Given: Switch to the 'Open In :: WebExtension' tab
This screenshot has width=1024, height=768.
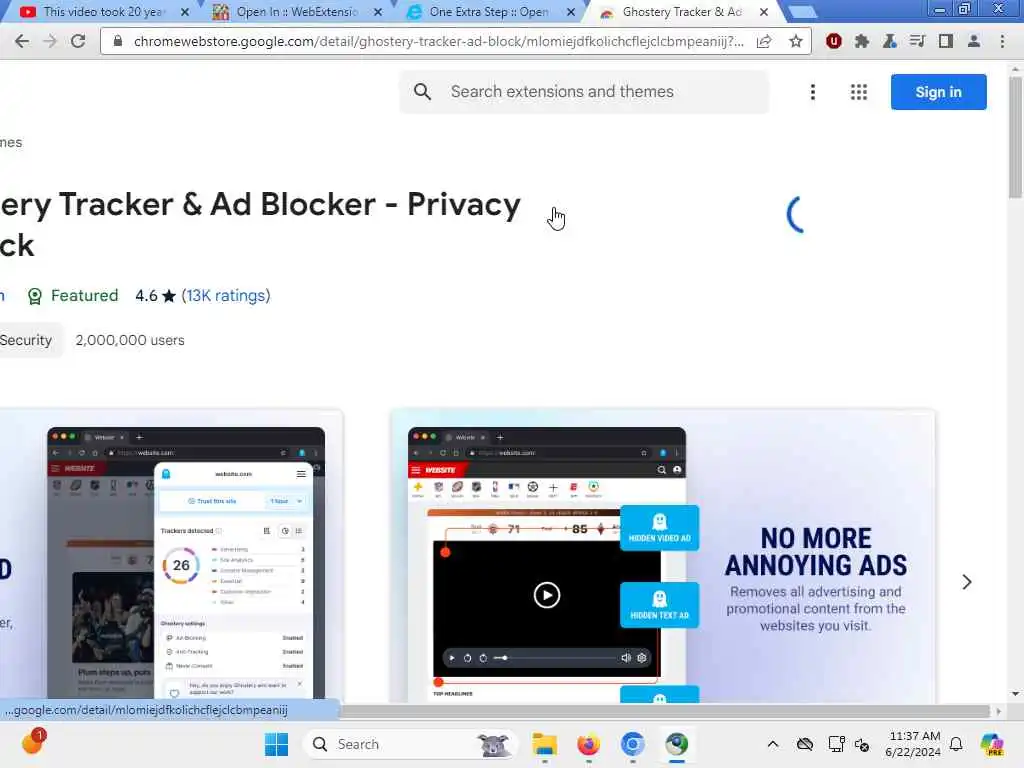Looking at the screenshot, I should click(x=295, y=12).
